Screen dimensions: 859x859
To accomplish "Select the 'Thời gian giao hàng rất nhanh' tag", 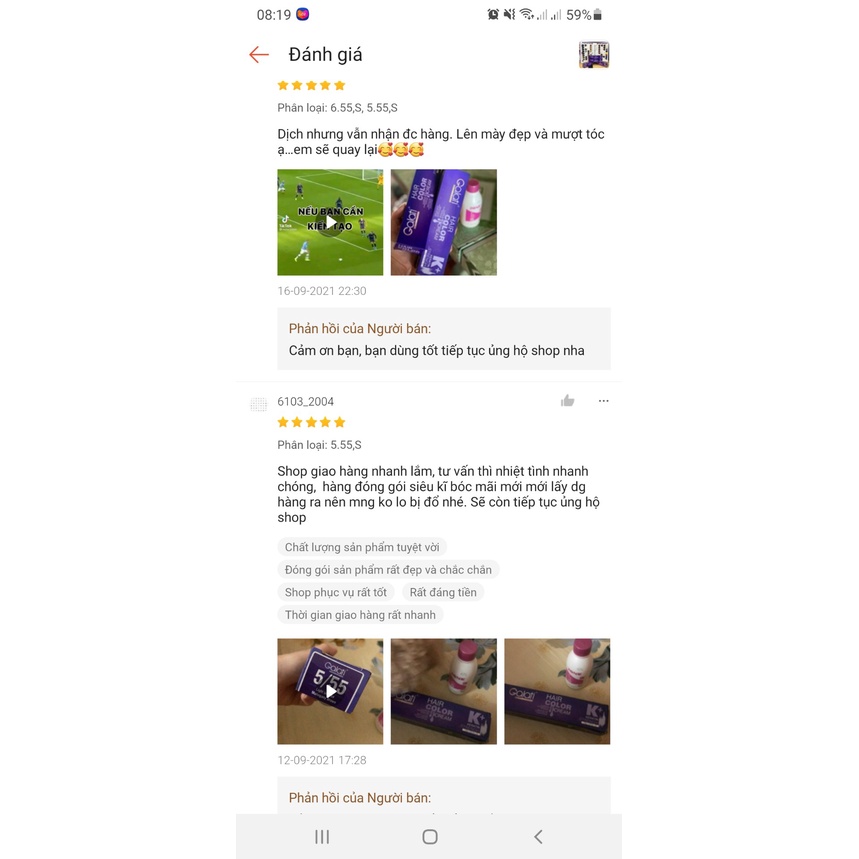I will (x=360, y=615).
